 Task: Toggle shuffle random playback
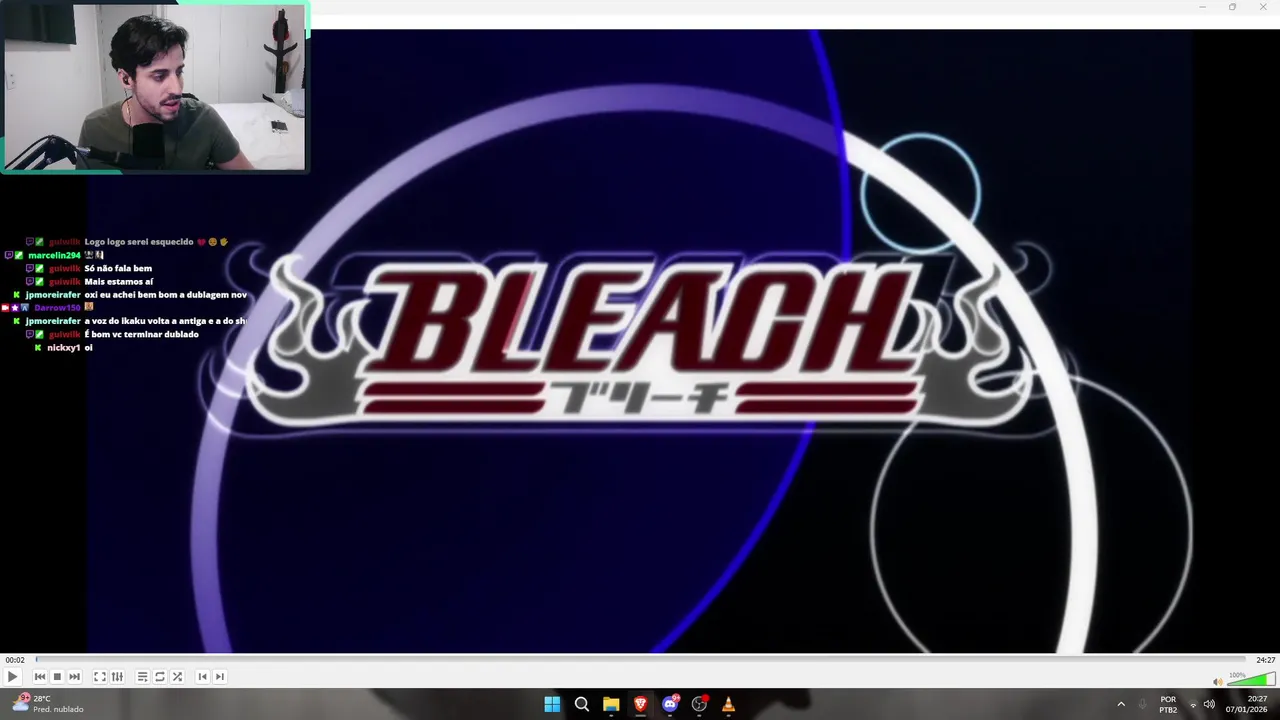pos(177,677)
